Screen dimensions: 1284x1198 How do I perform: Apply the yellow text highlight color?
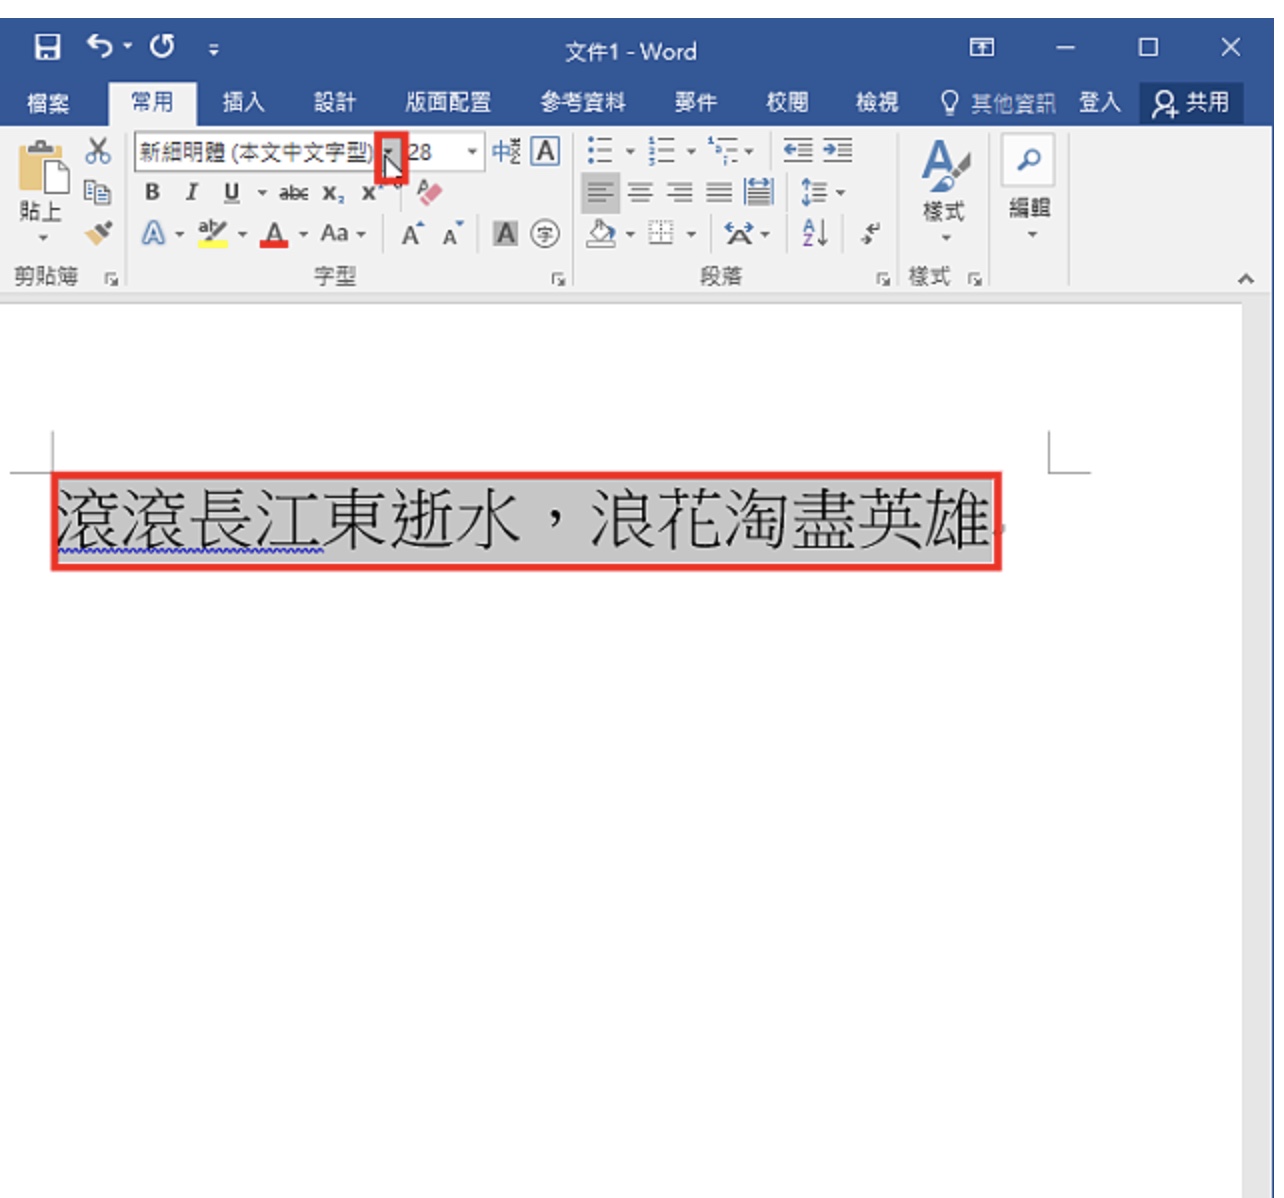(212, 234)
